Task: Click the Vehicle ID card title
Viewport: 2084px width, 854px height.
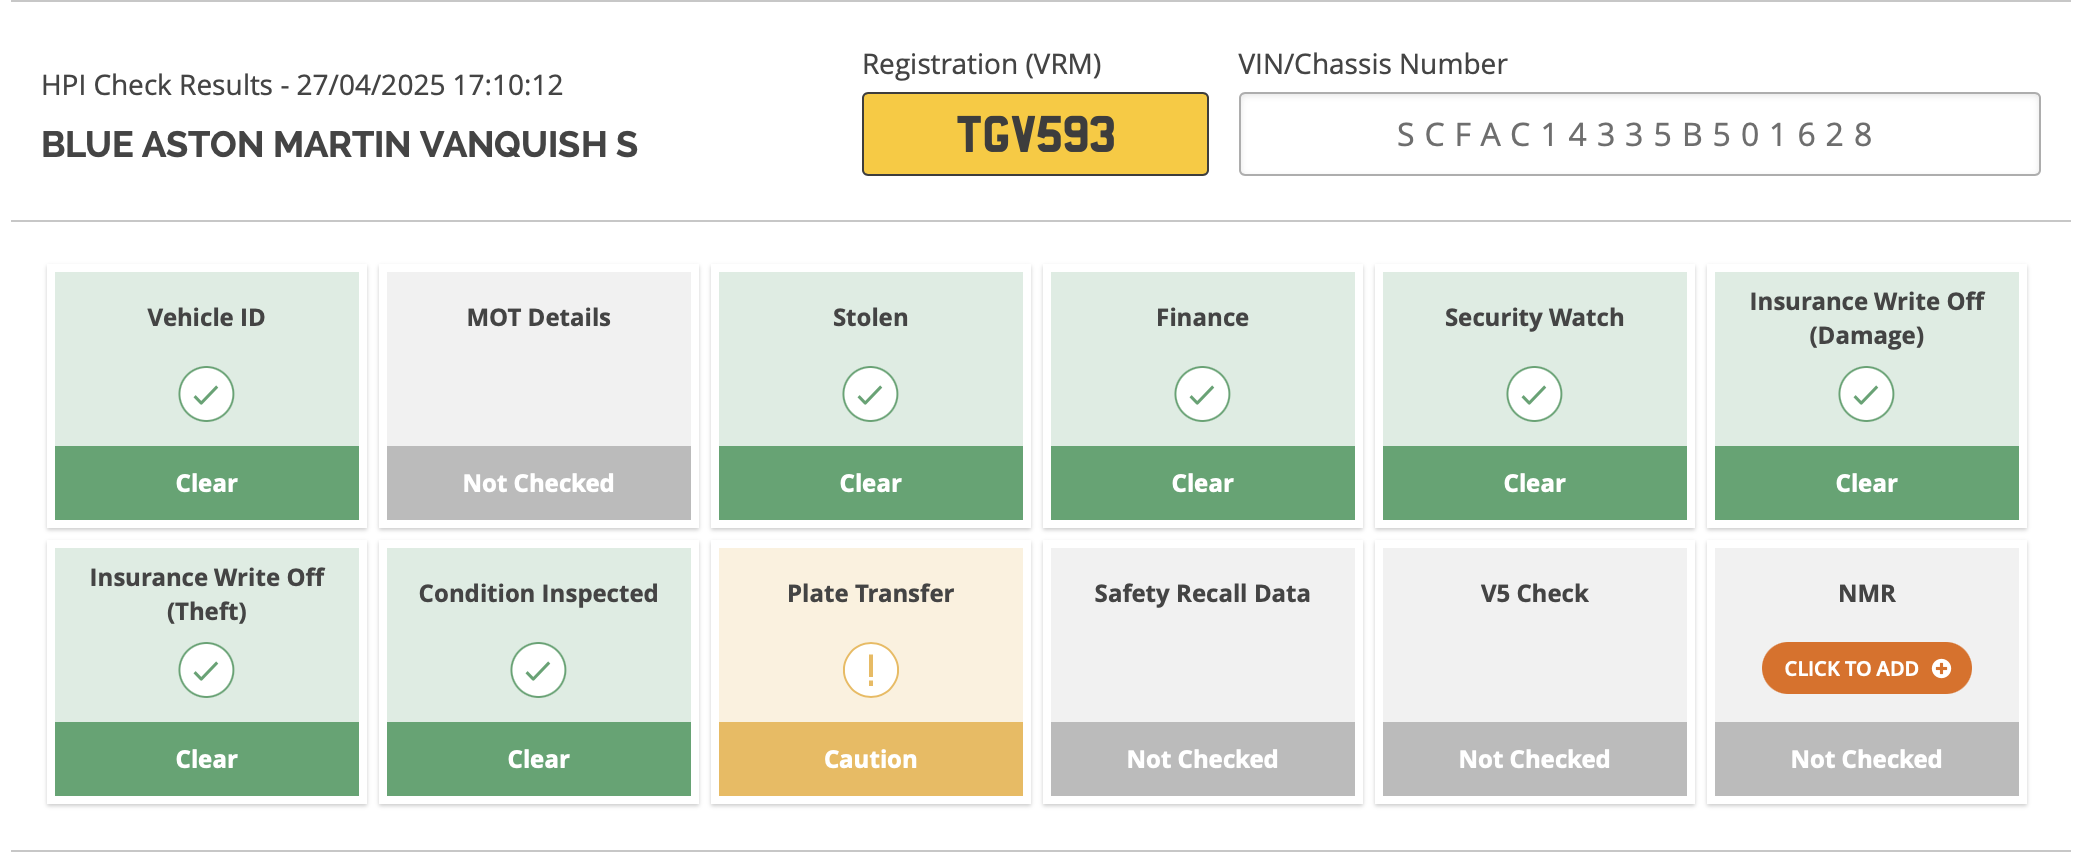Action: tap(206, 317)
